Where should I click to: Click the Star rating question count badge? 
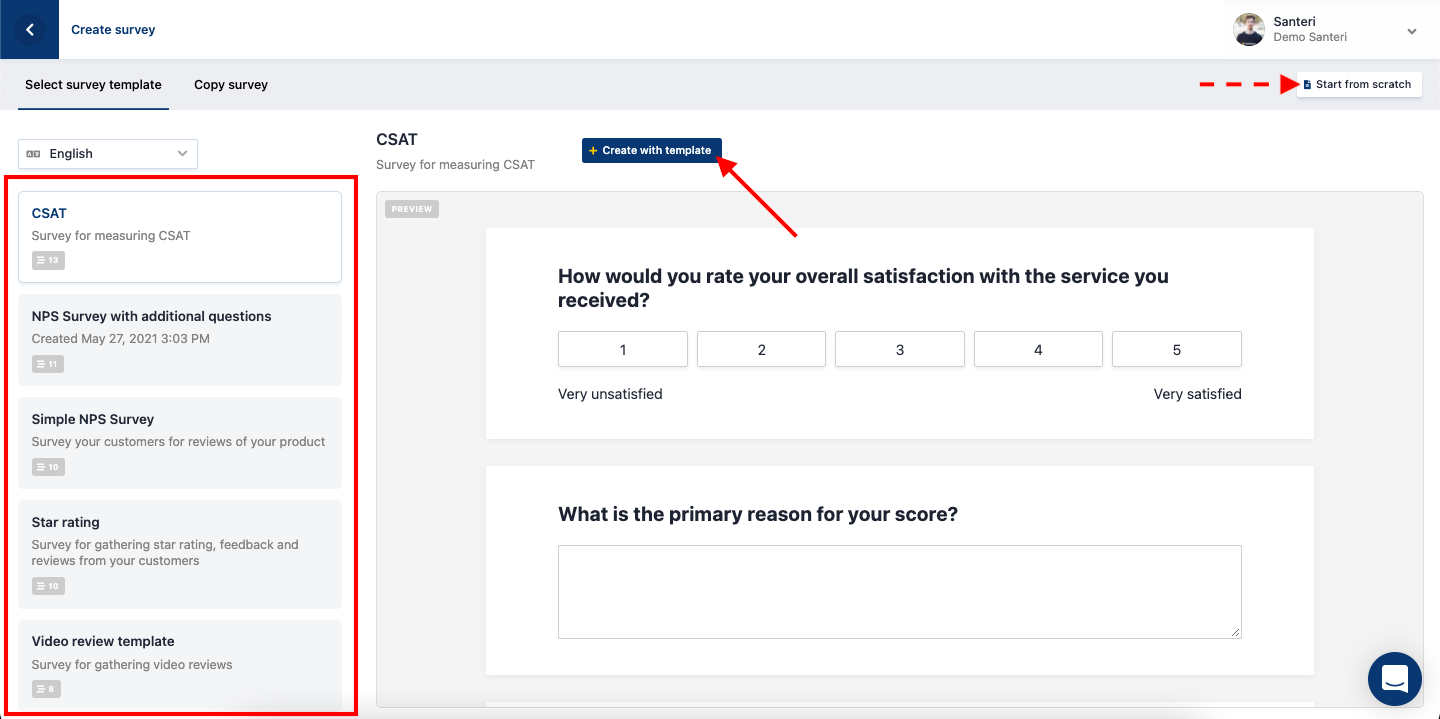pyautogui.click(x=48, y=586)
